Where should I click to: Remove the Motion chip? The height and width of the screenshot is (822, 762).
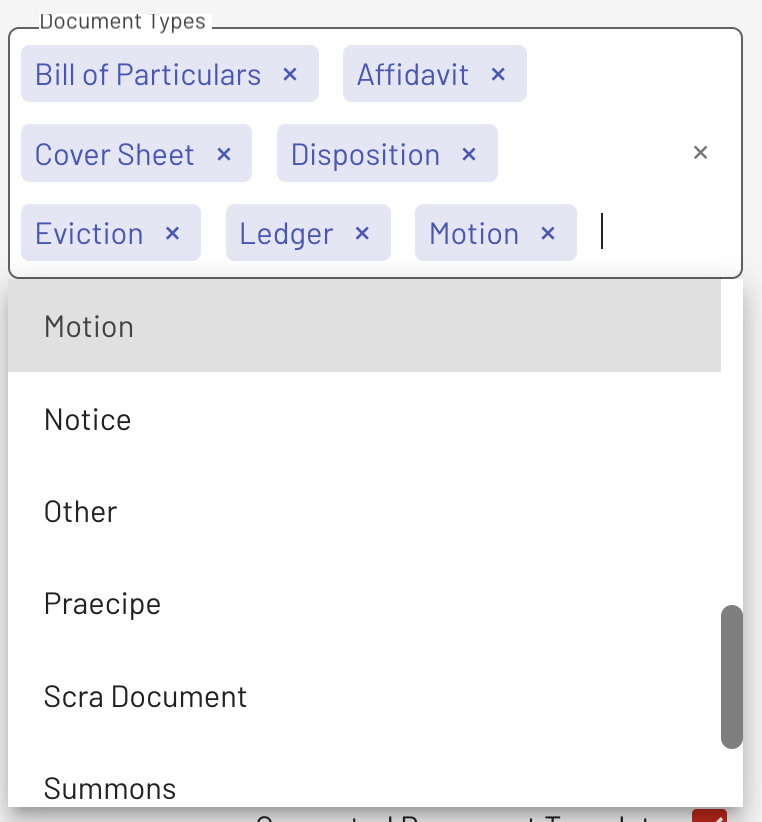[548, 233]
